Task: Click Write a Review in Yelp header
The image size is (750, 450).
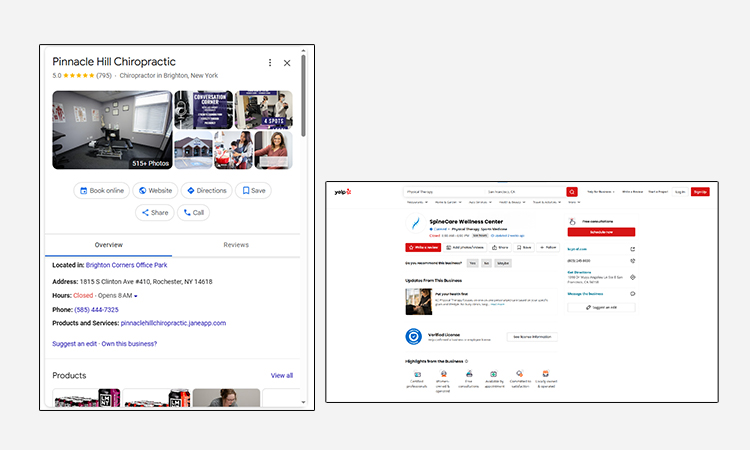Action: [632, 192]
